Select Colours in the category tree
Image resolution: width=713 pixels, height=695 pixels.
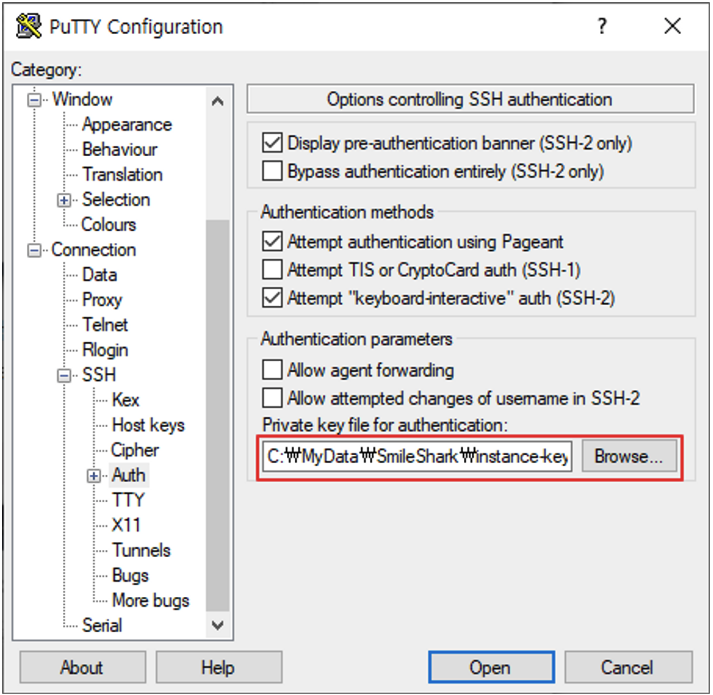pos(108,225)
